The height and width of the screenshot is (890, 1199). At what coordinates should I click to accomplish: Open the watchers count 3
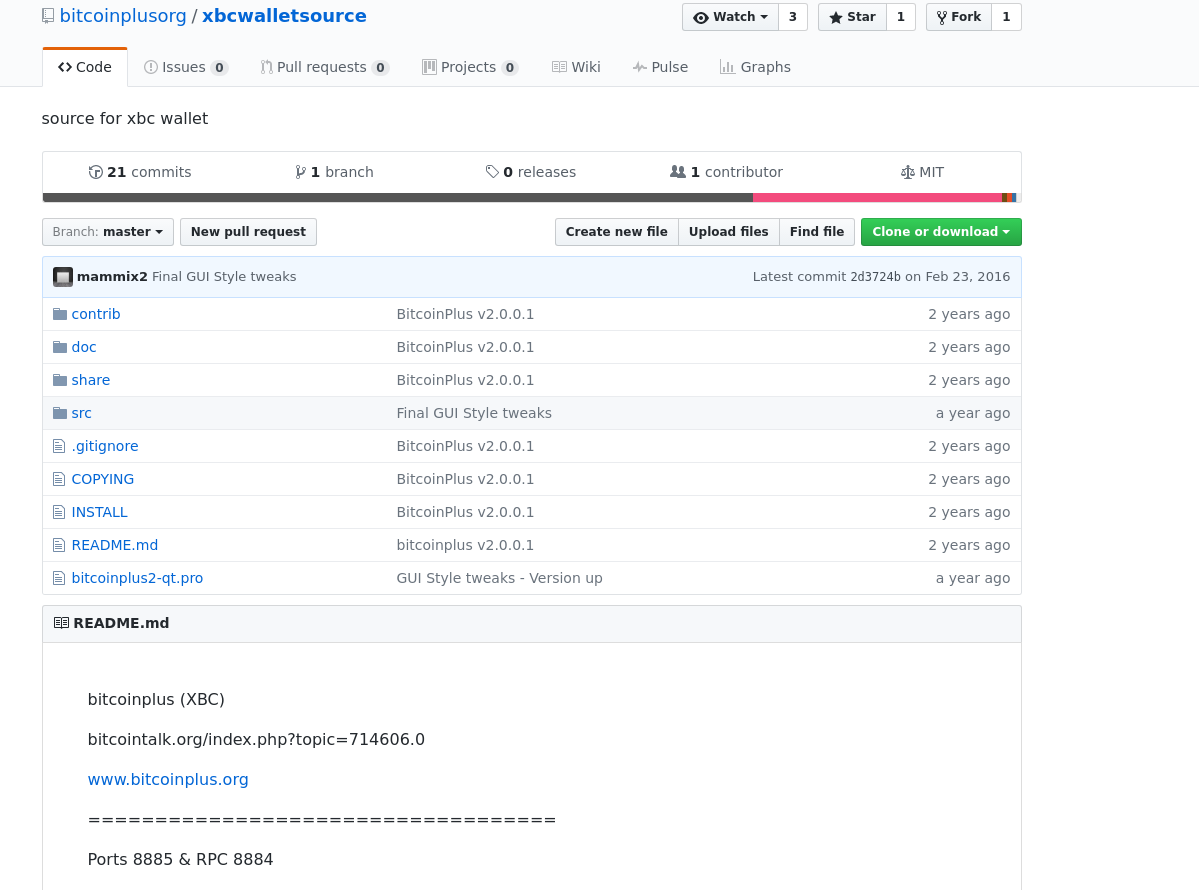[x=793, y=17]
